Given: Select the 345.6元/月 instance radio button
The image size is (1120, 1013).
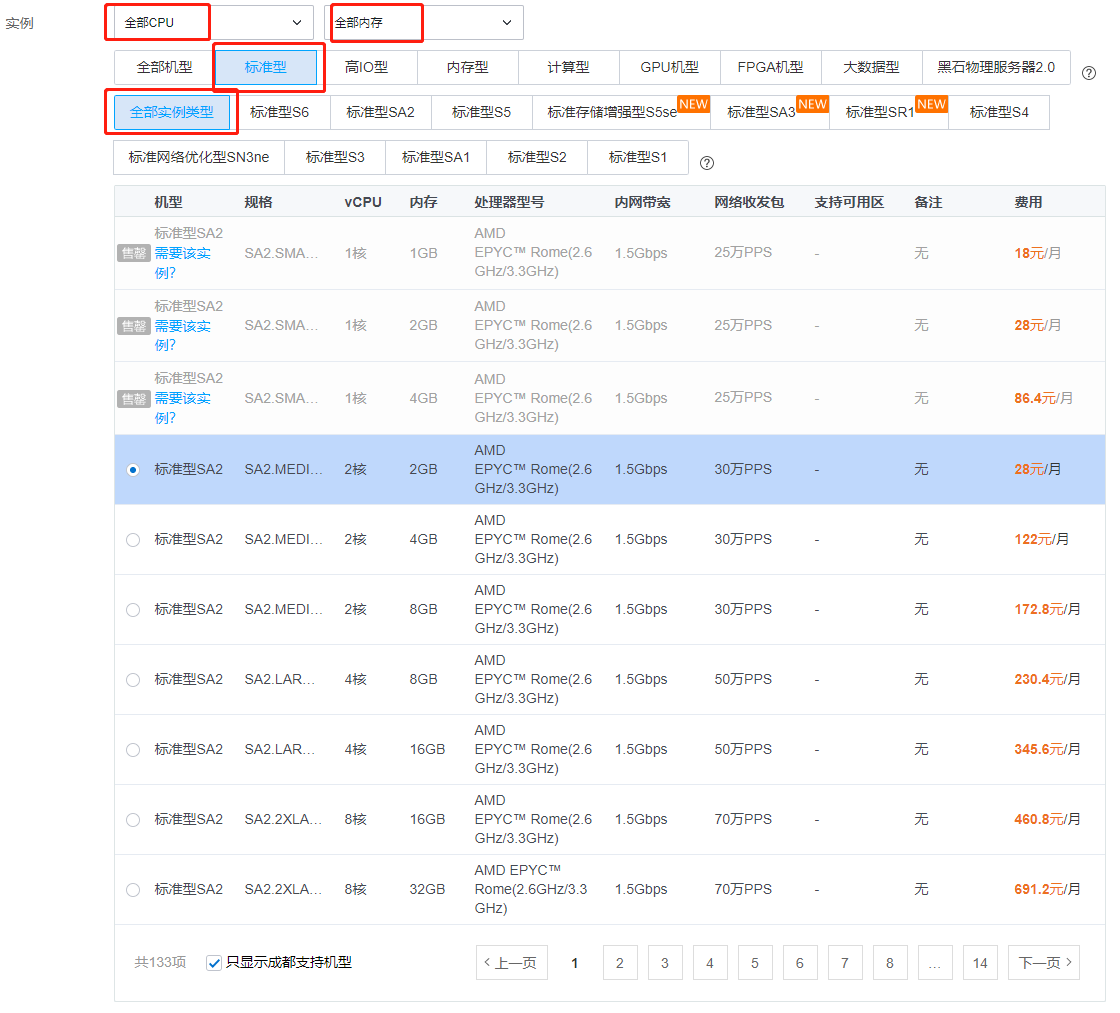Looking at the screenshot, I should 133,749.
